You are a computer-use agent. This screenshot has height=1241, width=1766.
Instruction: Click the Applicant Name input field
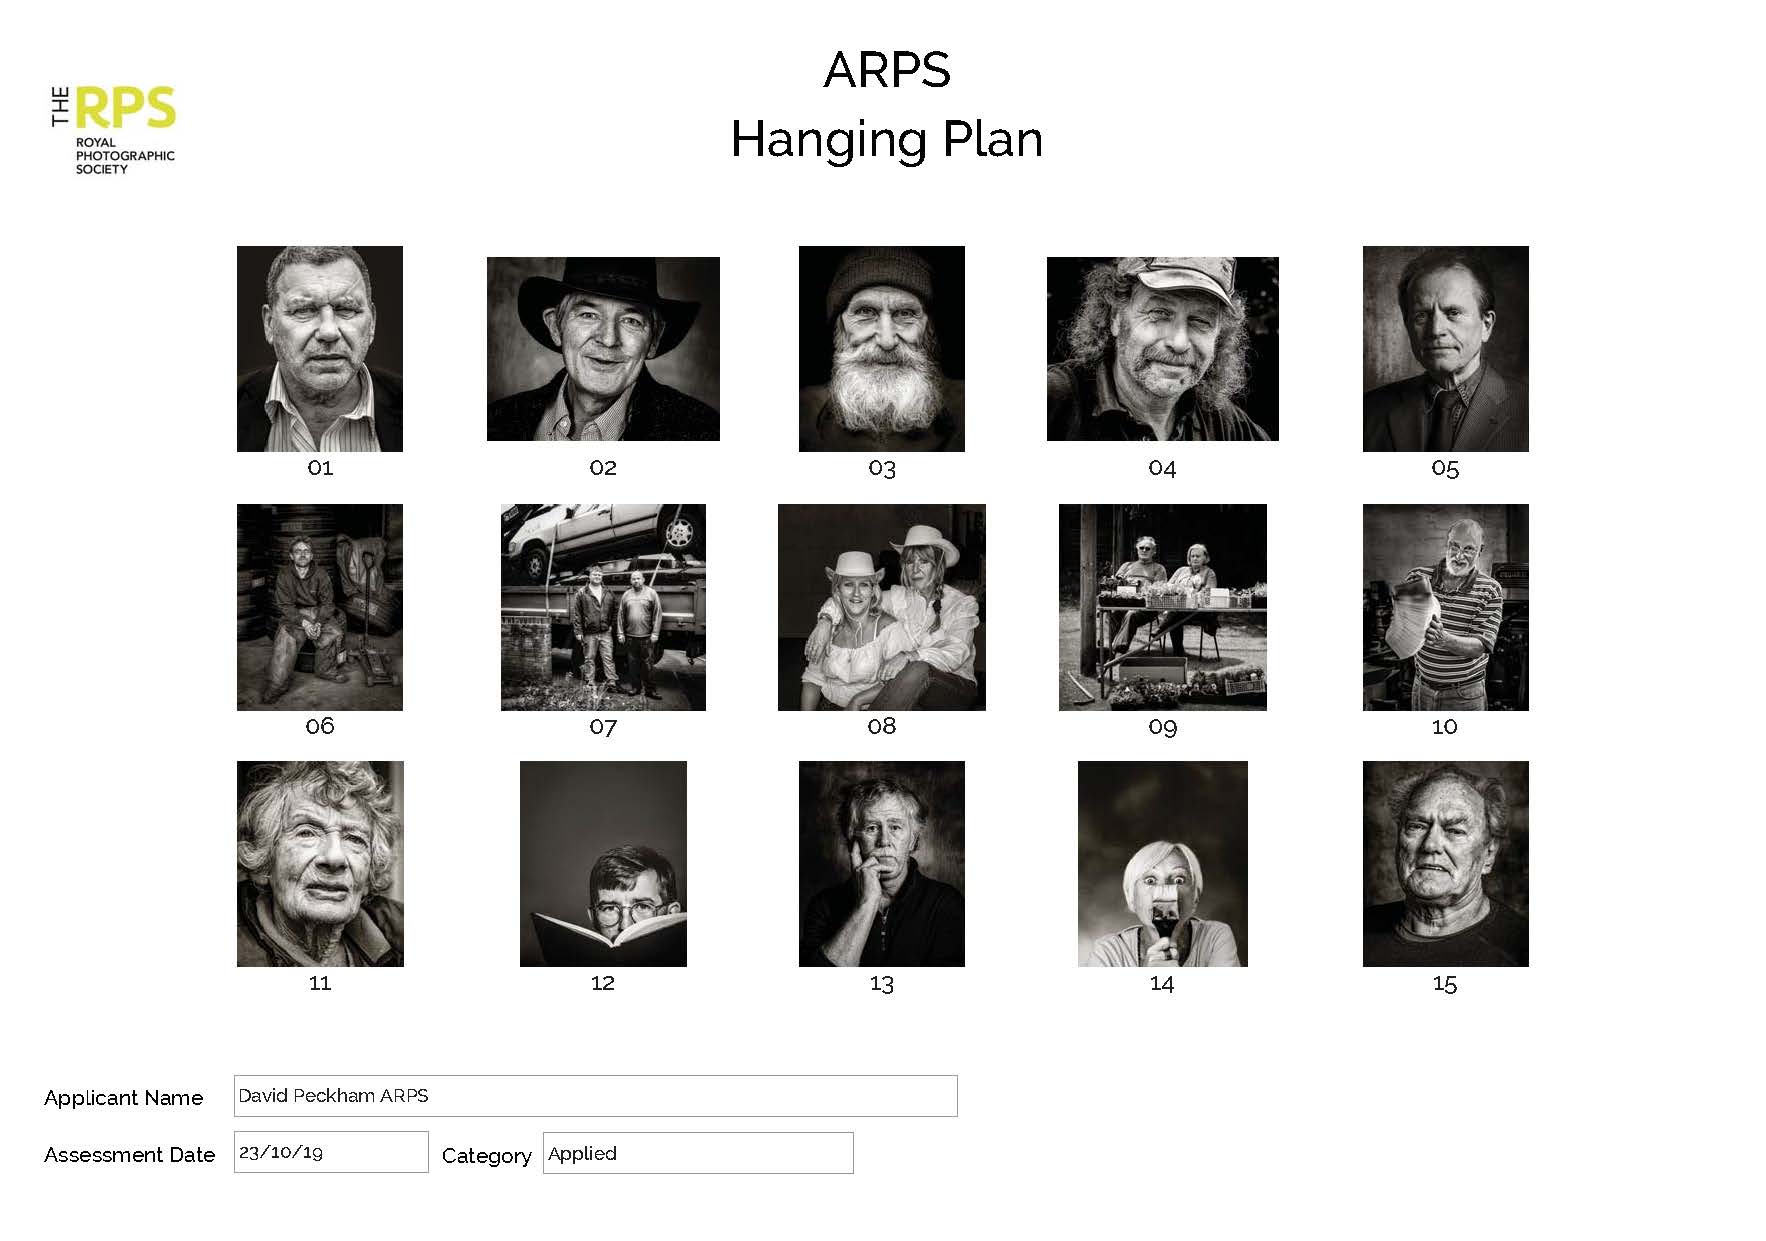[595, 1096]
